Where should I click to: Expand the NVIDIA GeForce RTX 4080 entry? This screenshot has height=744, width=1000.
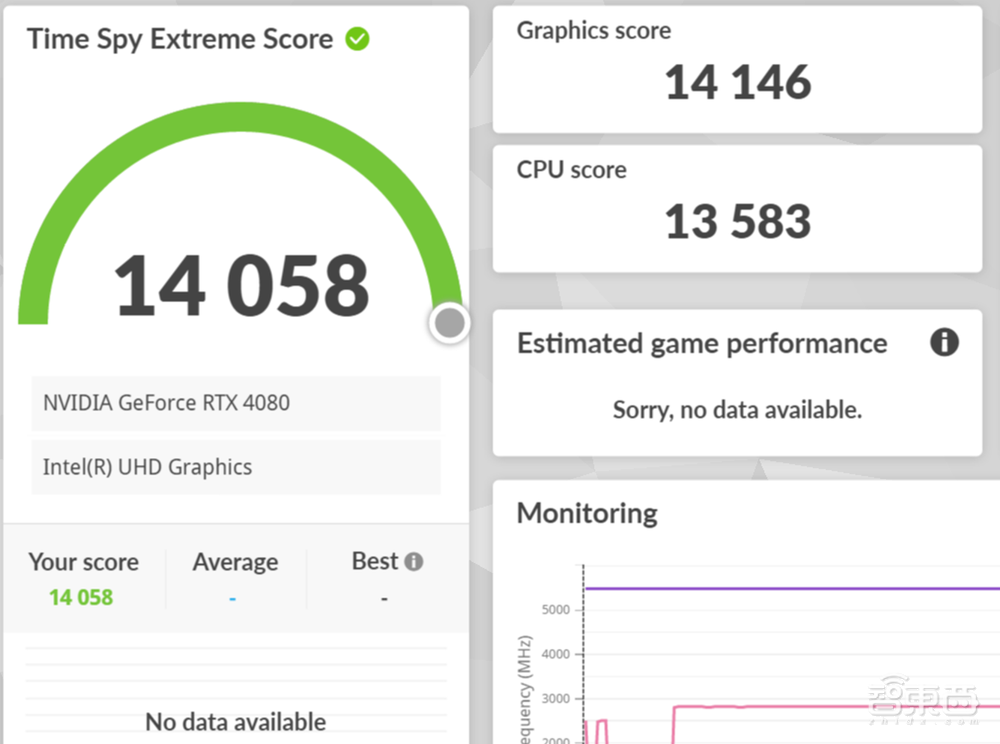pyautogui.click(x=236, y=403)
